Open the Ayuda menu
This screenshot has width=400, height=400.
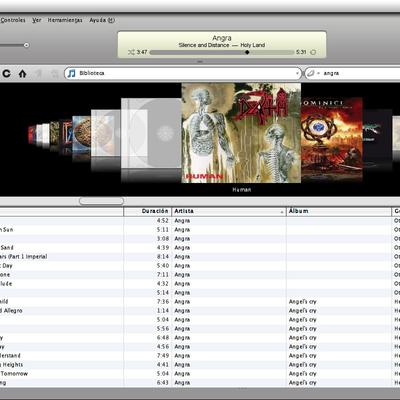(x=102, y=20)
